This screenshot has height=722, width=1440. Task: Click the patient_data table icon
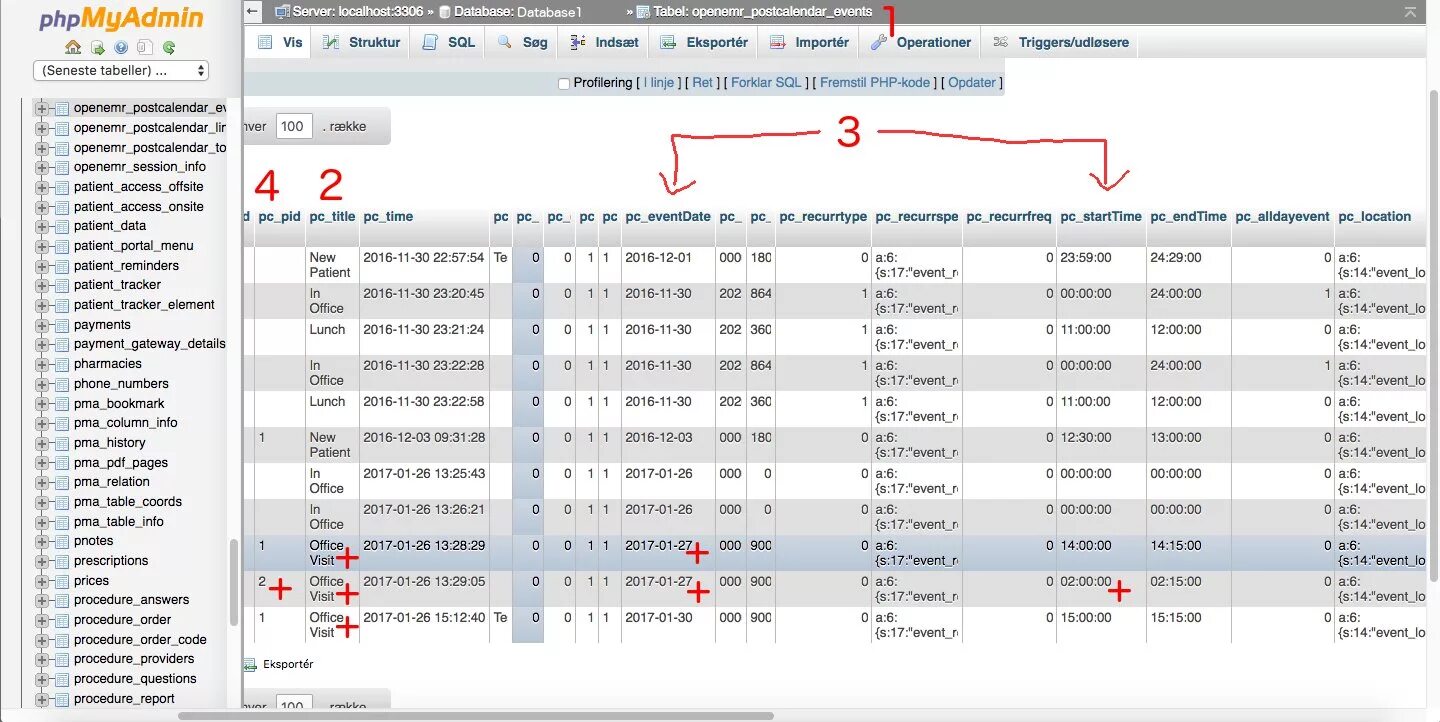pos(62,226)
